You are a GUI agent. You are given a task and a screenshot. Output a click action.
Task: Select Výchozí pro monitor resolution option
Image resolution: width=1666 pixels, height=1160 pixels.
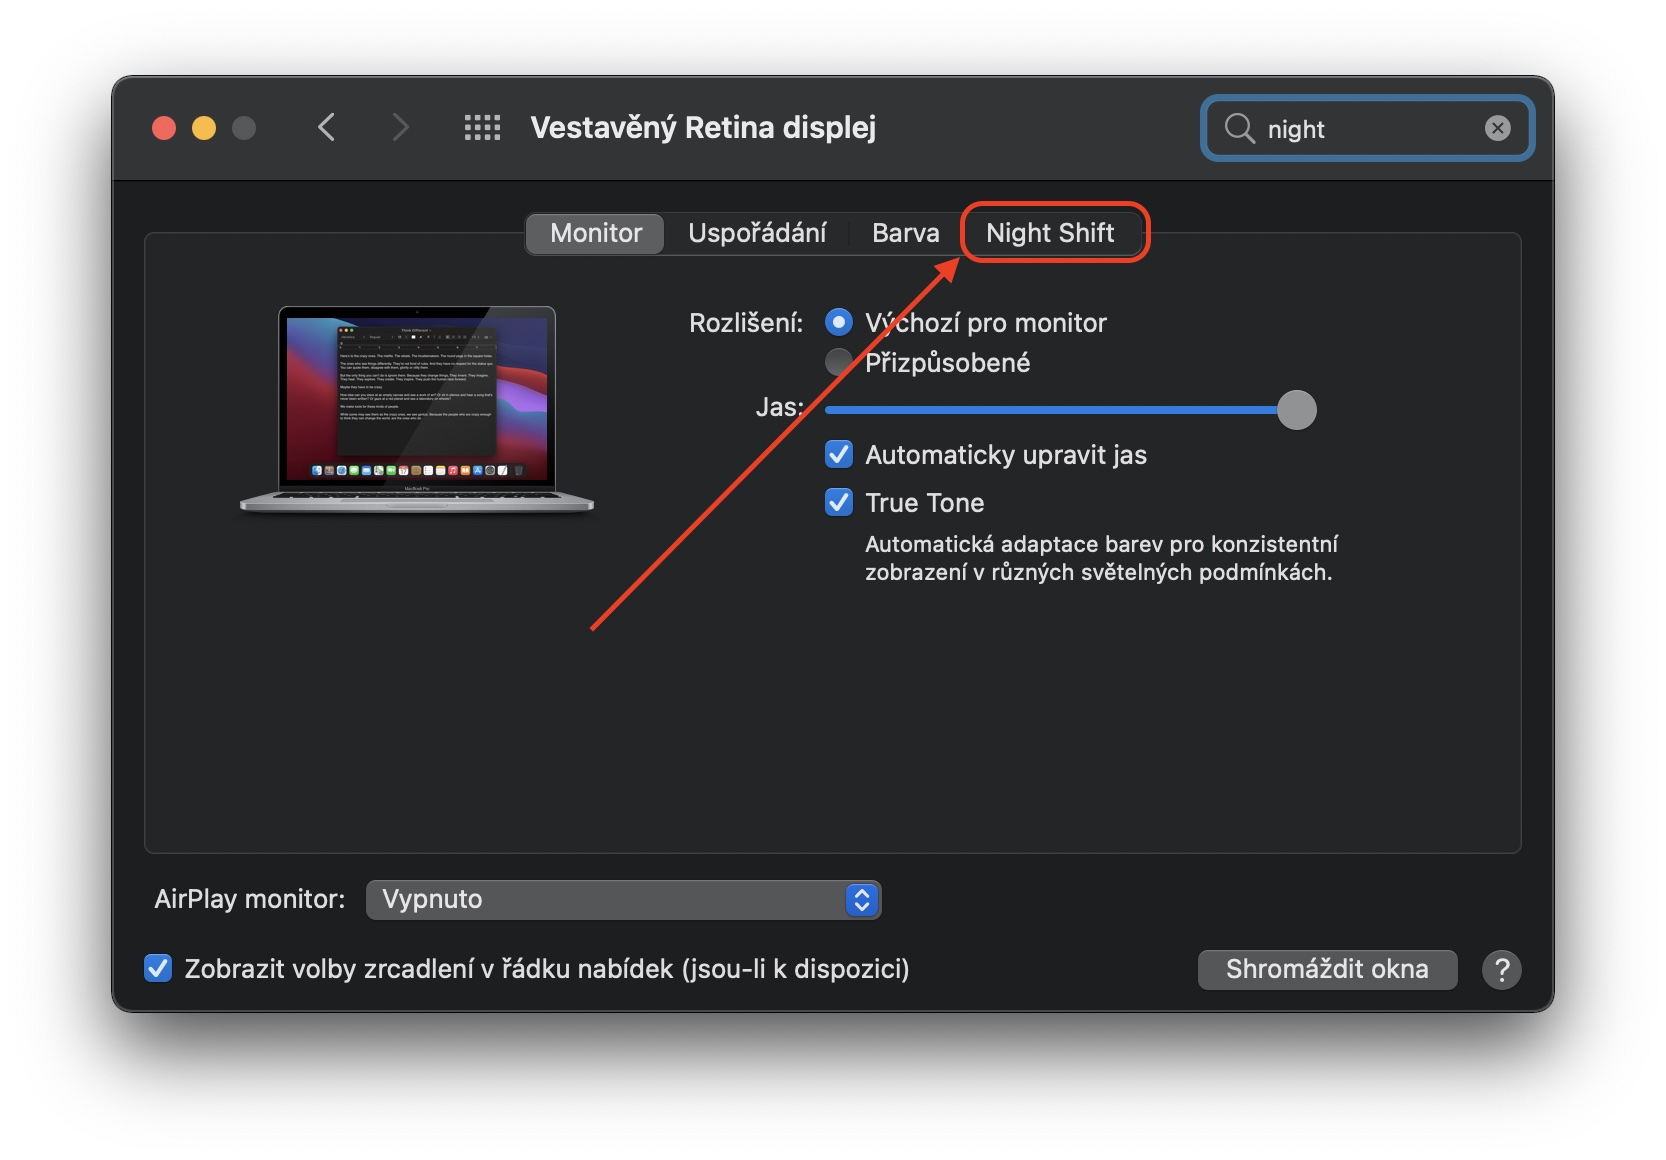pyautogui.click(x=838, y=322)
